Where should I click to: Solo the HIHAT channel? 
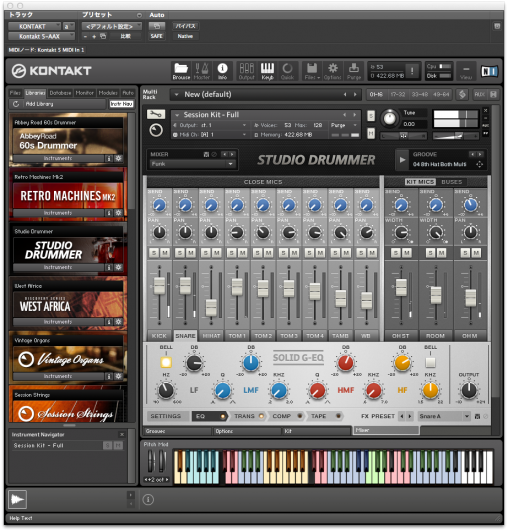(x=206, y=253)
